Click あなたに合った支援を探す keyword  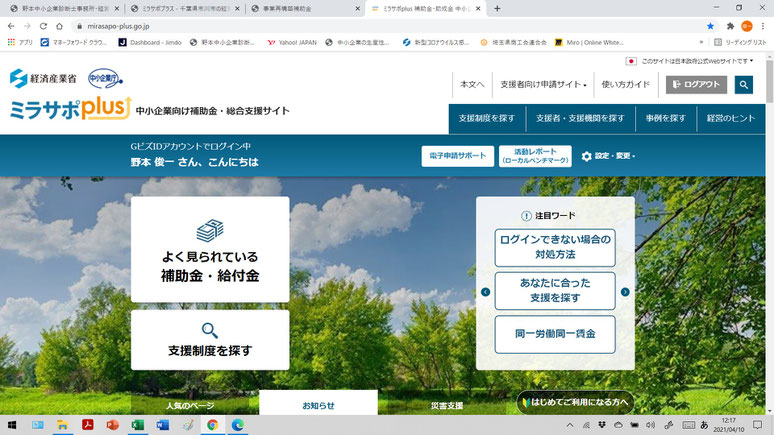click(555, 291)
